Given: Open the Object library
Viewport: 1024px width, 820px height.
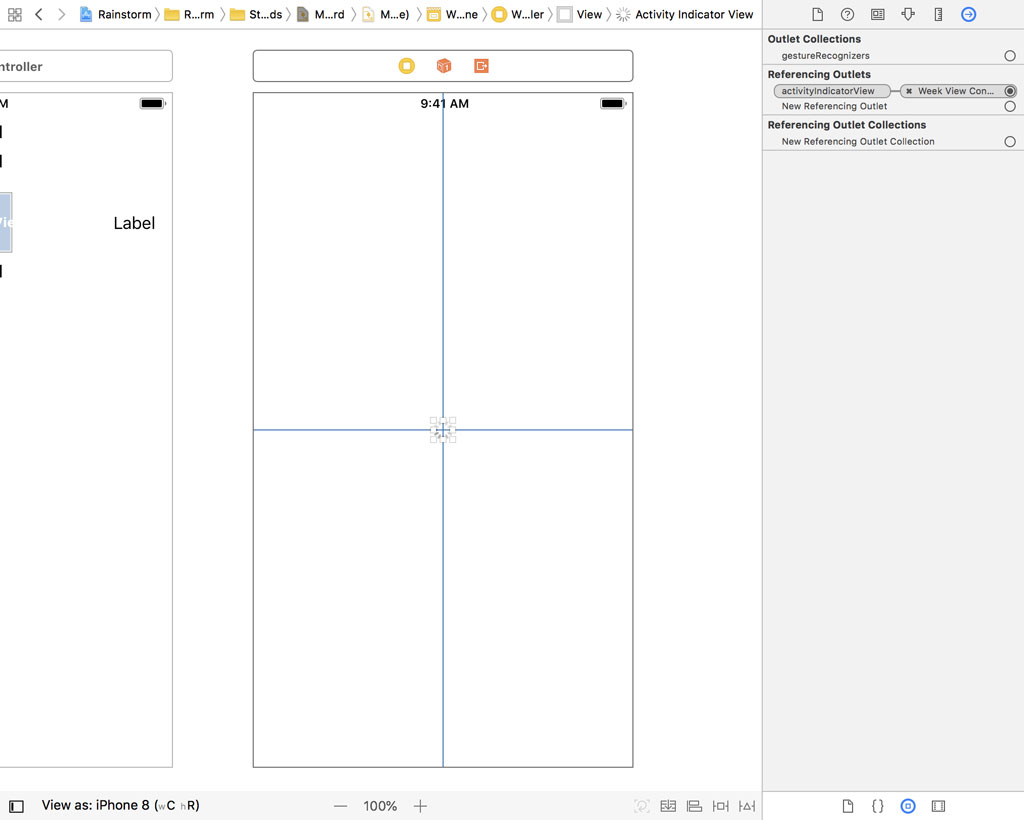Looking at the screenshot, I should 907,806.
